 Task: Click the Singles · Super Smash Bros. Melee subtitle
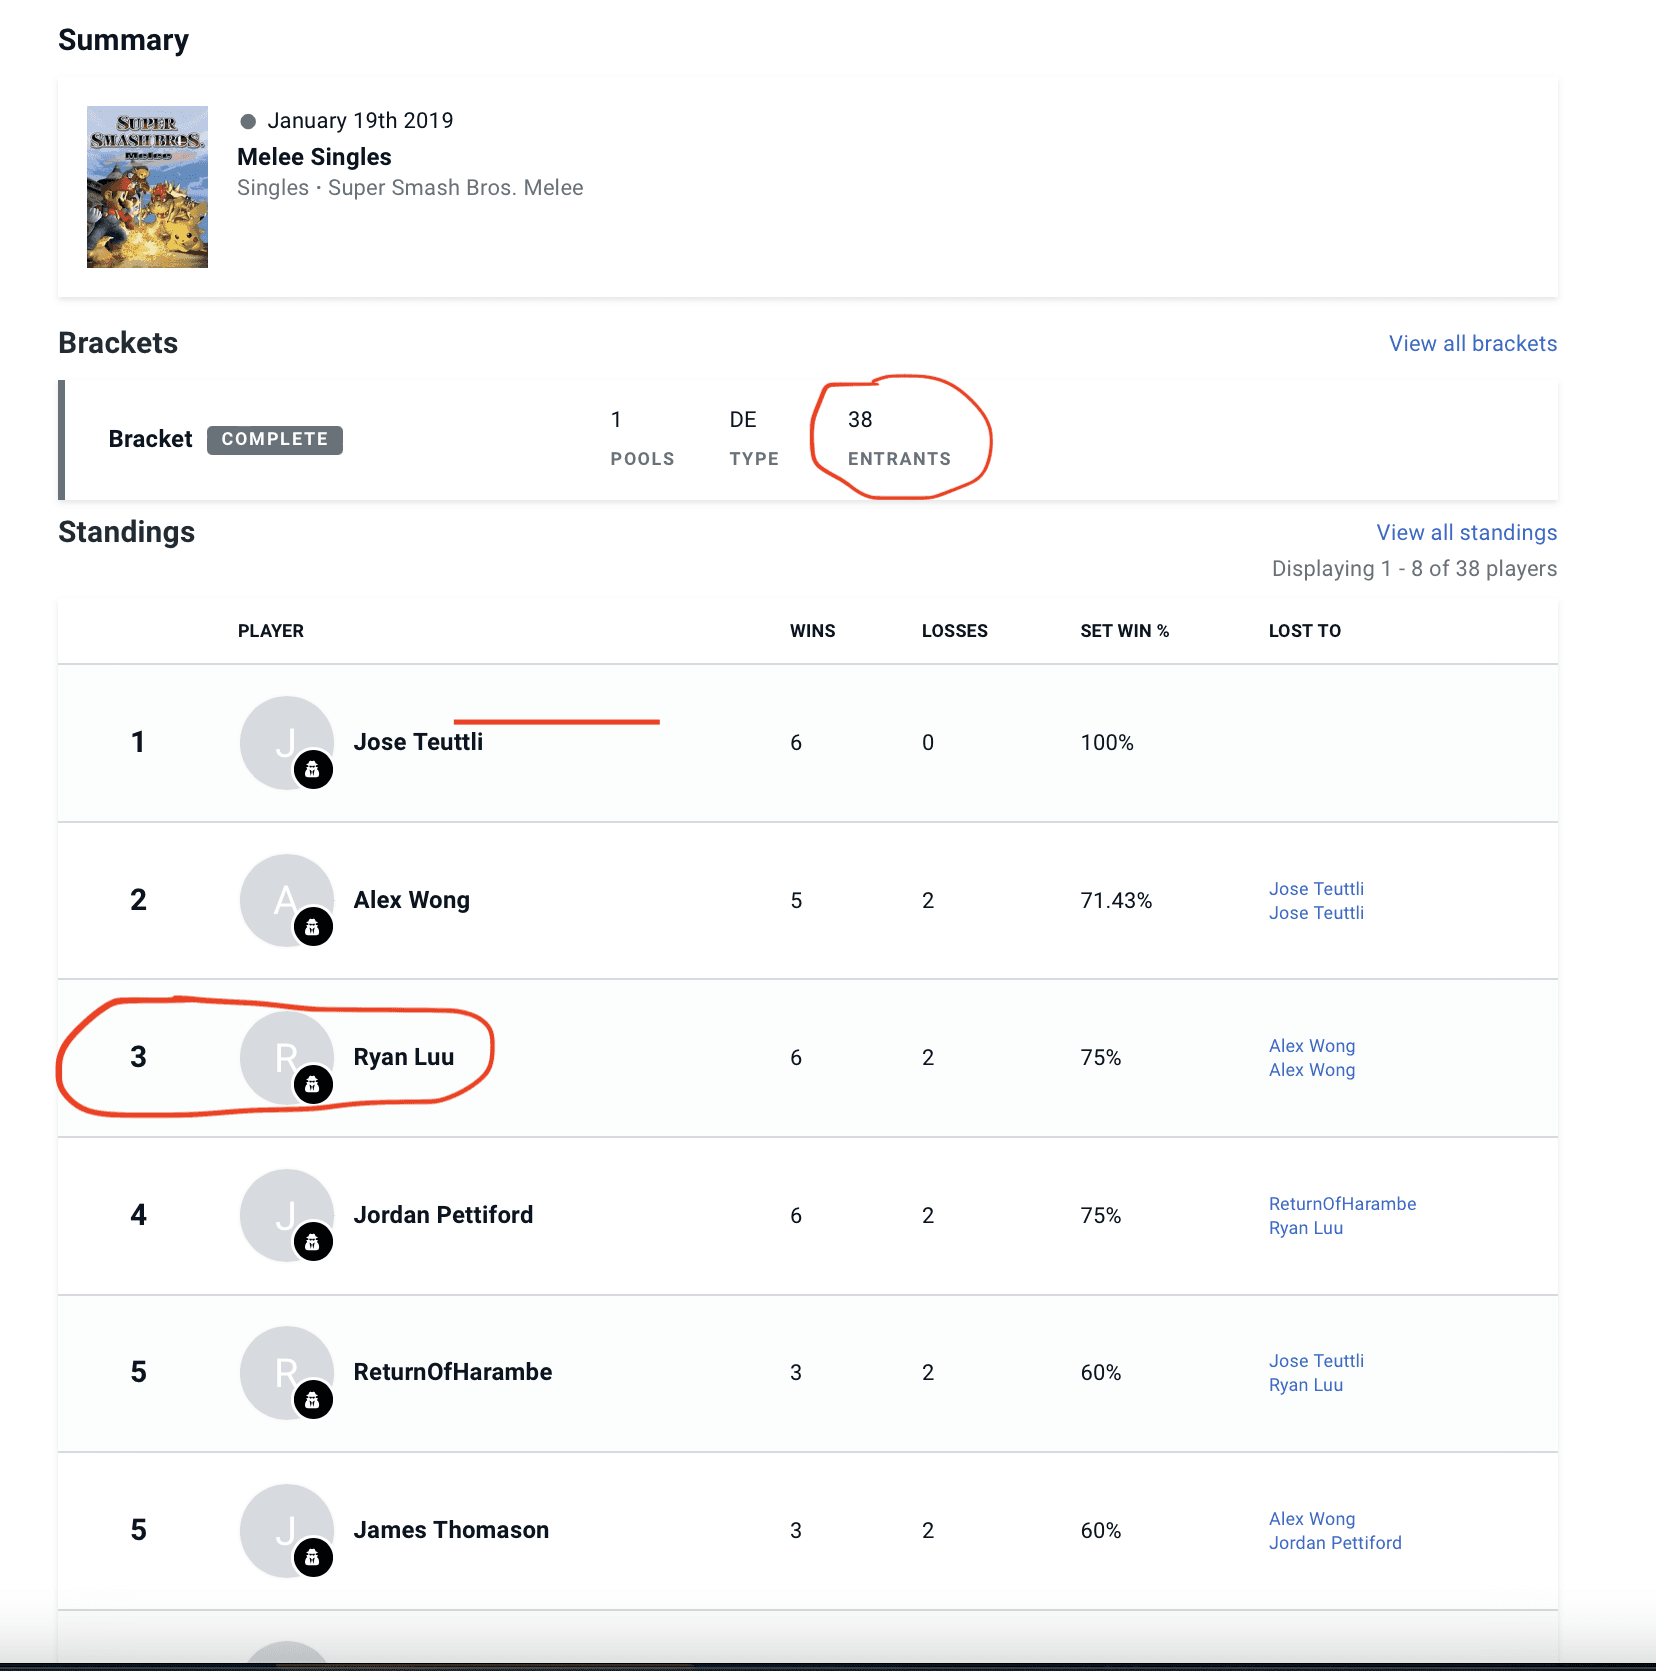coord(410,188)
